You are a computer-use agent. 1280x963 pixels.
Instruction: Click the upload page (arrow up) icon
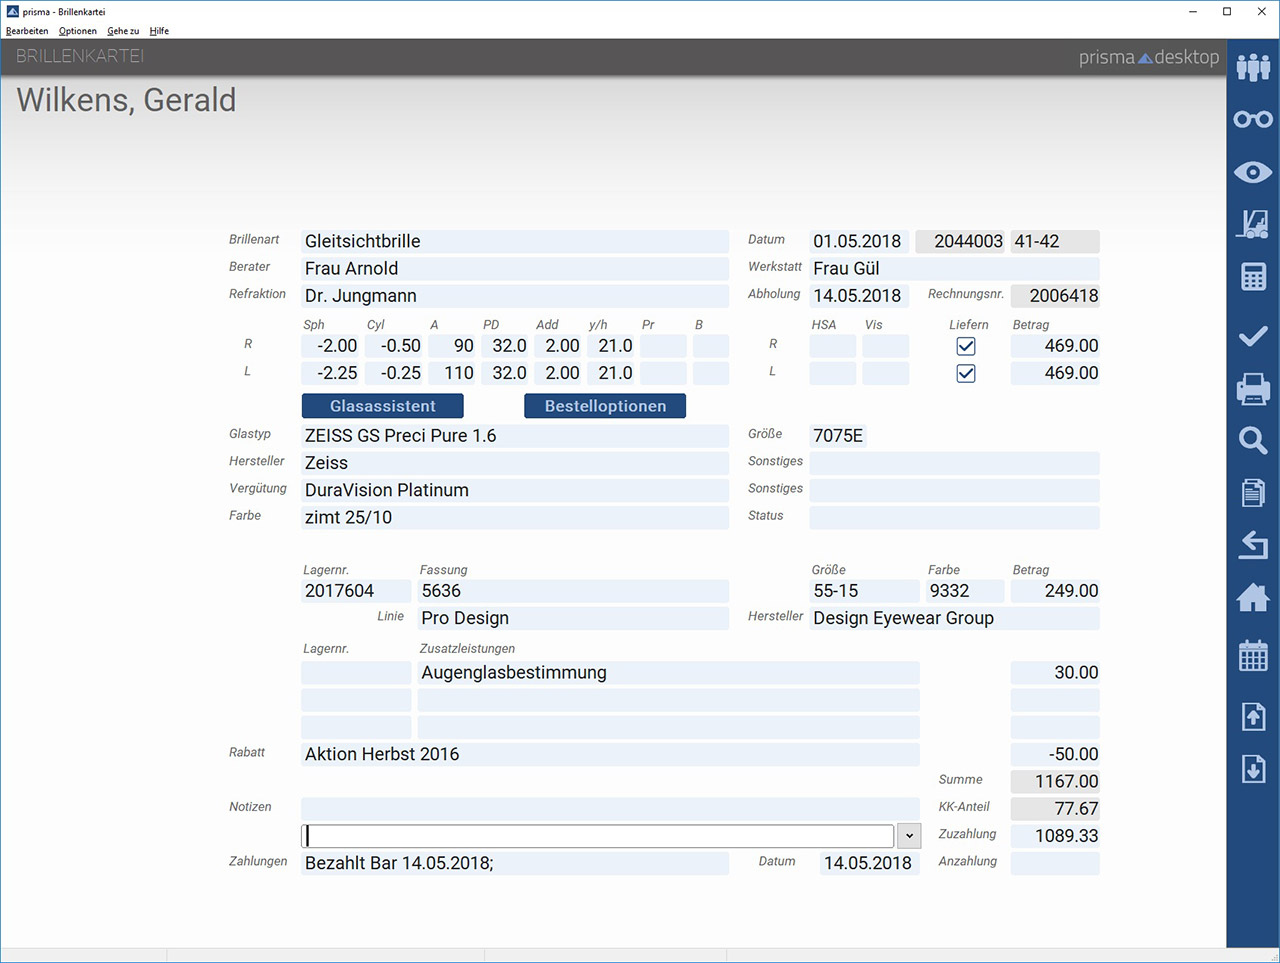pos(1253,716)
